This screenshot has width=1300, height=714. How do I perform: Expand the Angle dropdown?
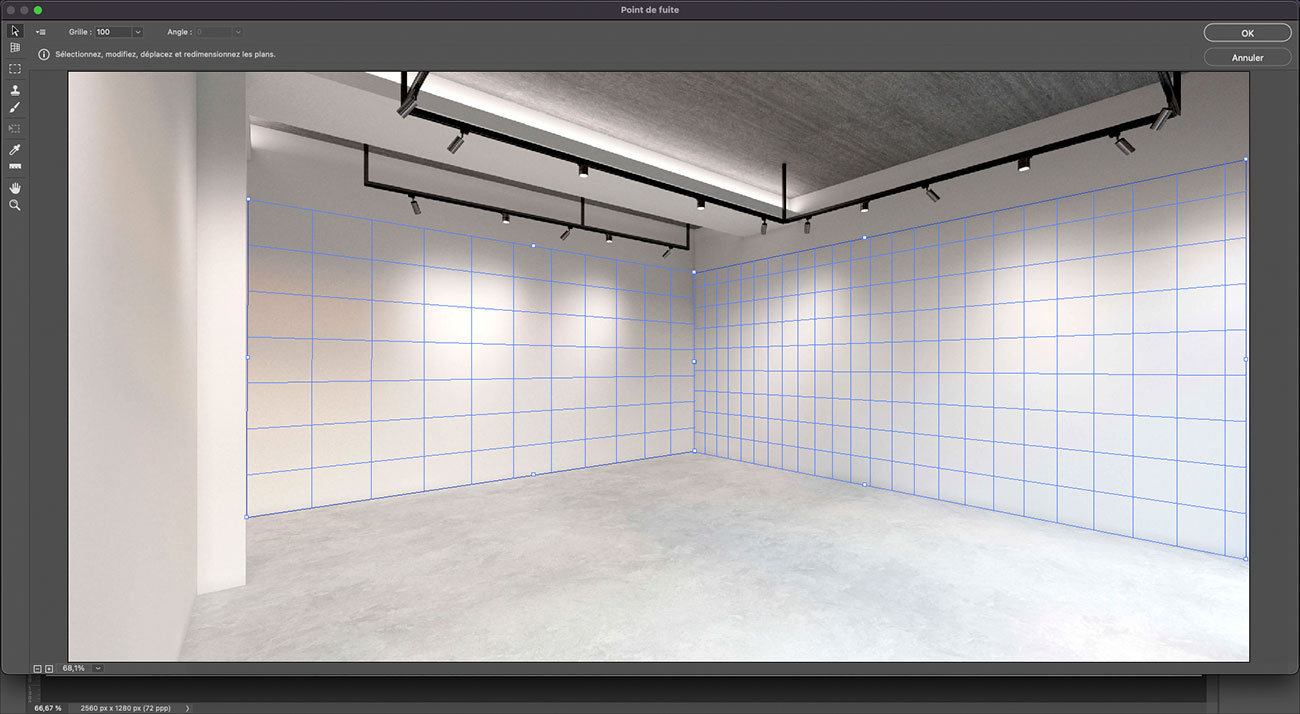click(238, 32)
